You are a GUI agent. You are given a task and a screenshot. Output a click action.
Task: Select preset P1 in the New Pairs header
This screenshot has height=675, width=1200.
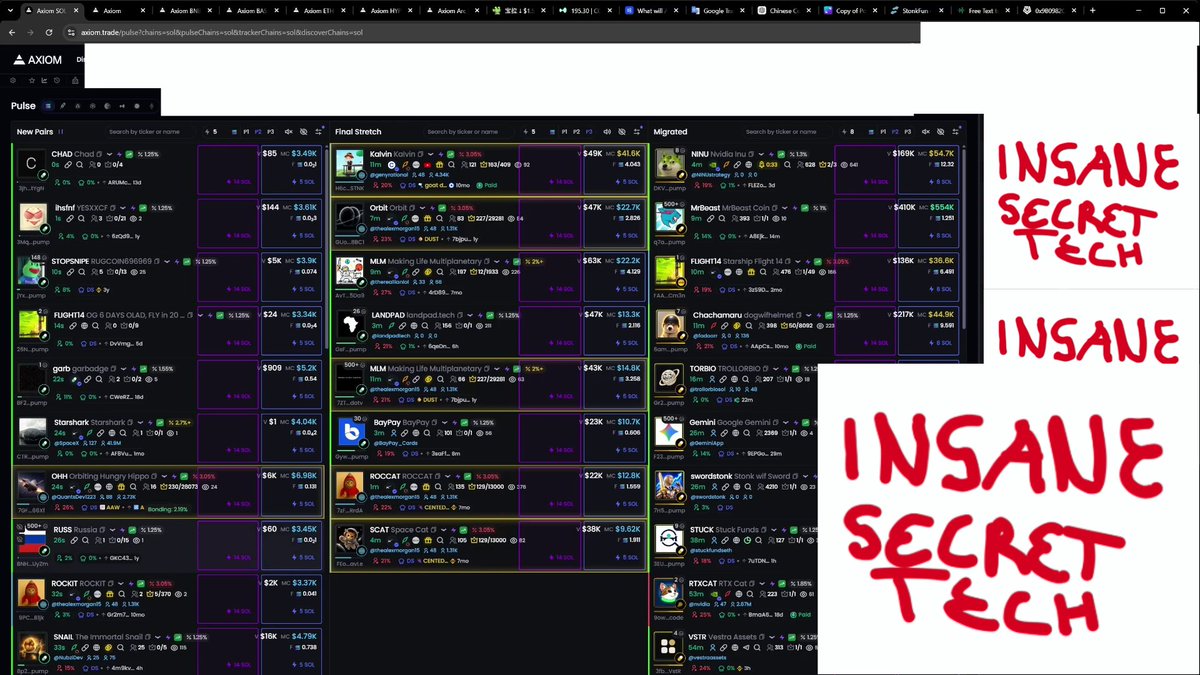tap(246, 131)
